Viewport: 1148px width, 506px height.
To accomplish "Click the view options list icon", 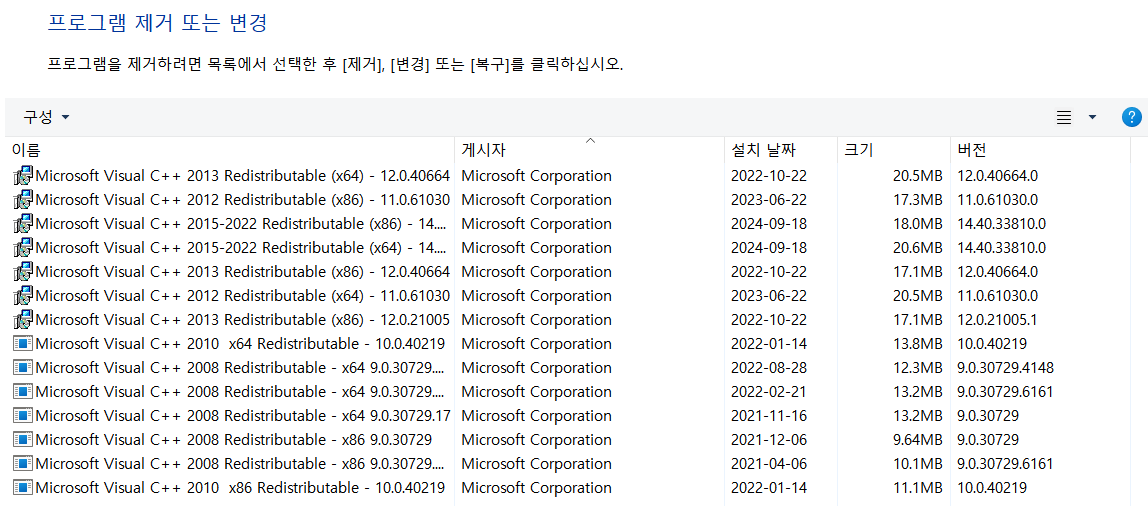I will pos(1064,117).
